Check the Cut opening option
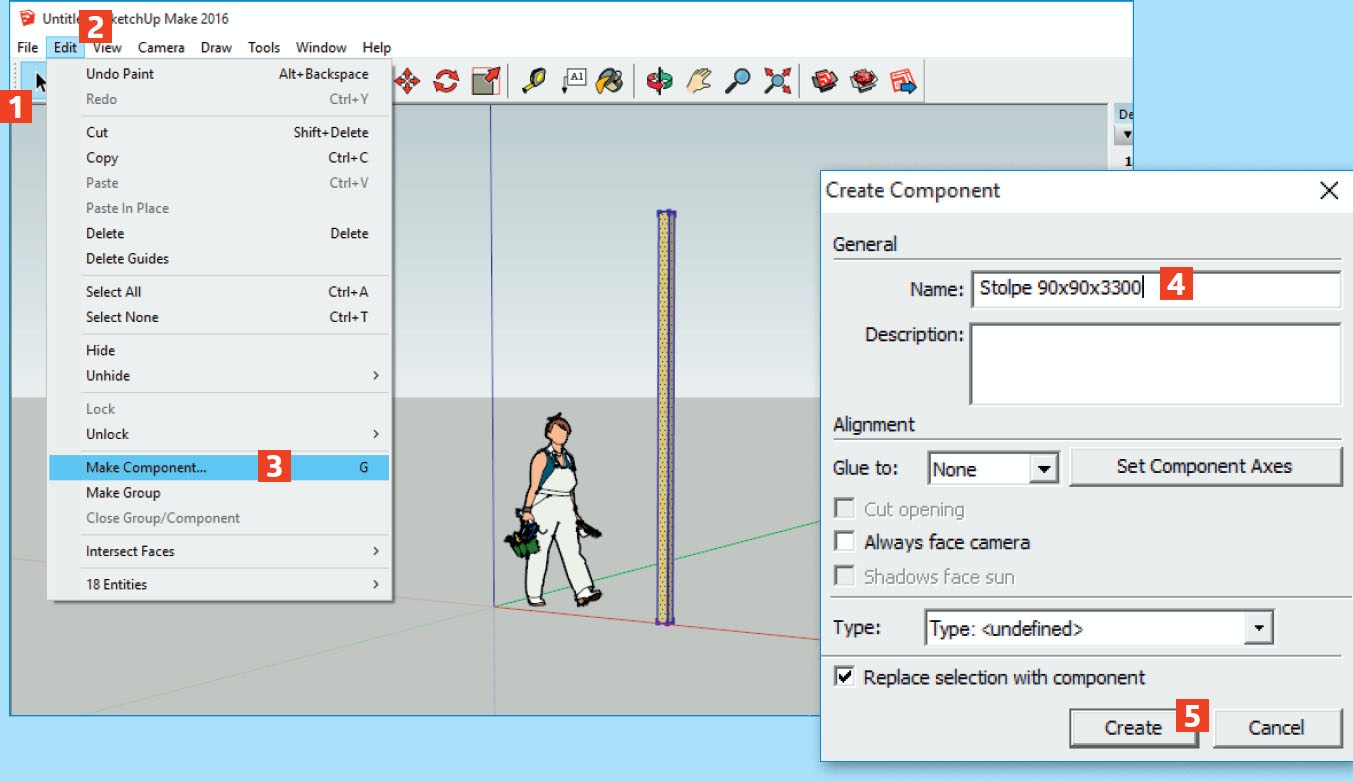This screenshot has height=781, width=1353. 843,509
